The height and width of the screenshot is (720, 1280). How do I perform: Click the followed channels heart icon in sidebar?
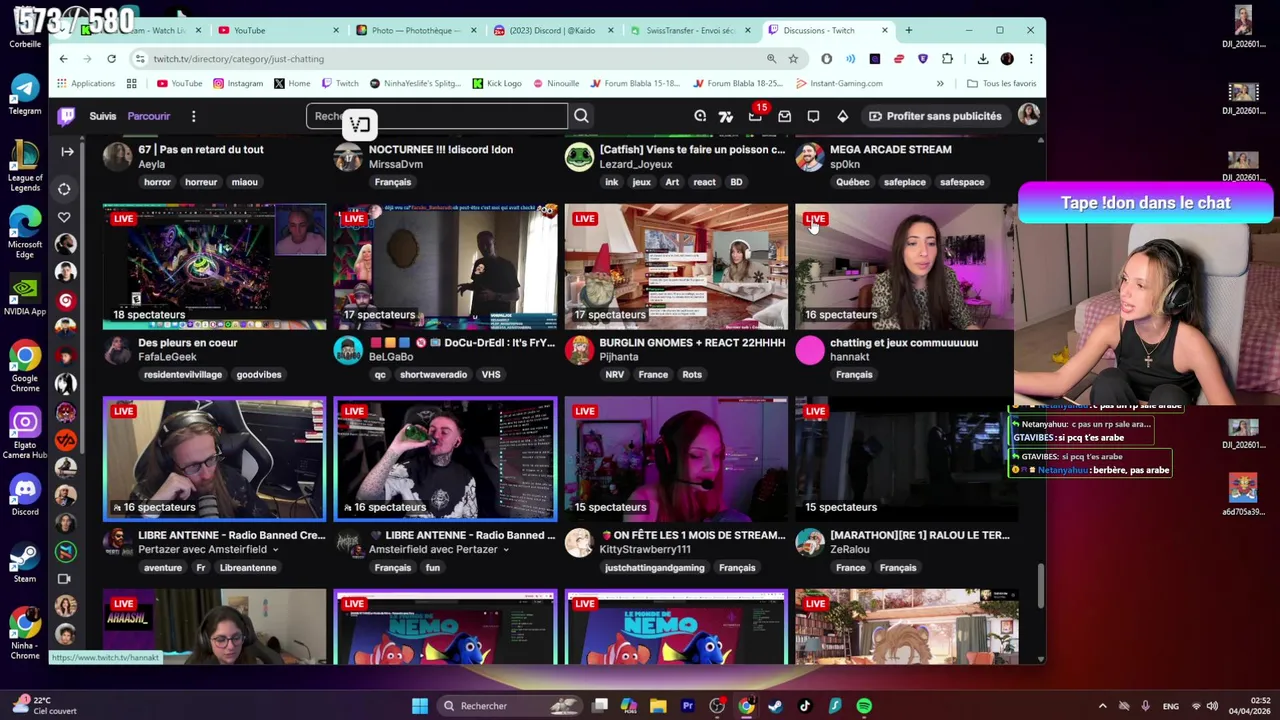coord(64,217)
